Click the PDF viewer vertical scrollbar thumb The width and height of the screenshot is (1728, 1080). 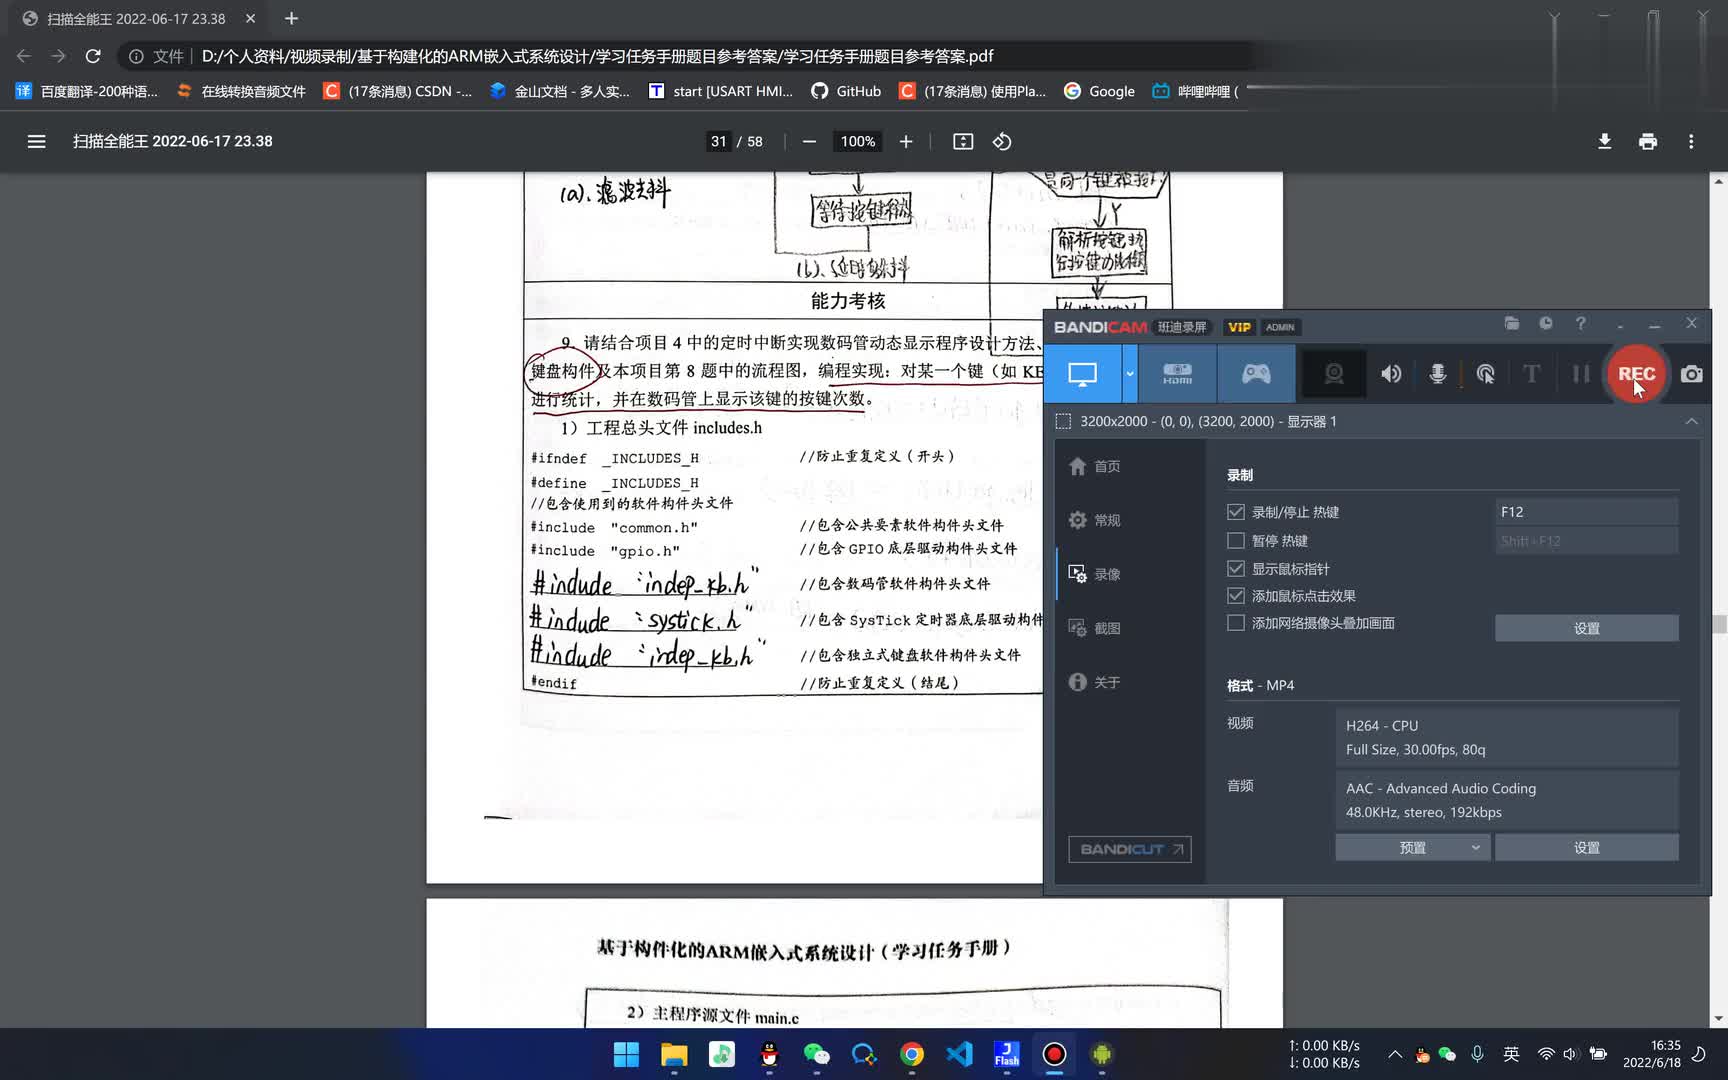(x=1719, y=624)
